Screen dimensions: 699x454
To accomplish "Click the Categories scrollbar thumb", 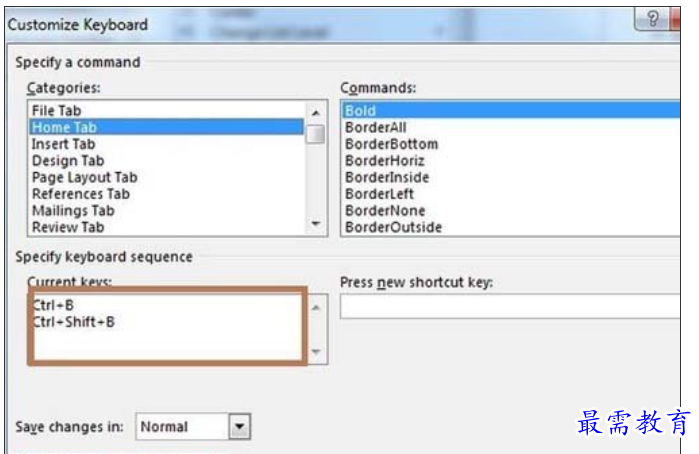I will pyautogui.click(x=316, y=134).
